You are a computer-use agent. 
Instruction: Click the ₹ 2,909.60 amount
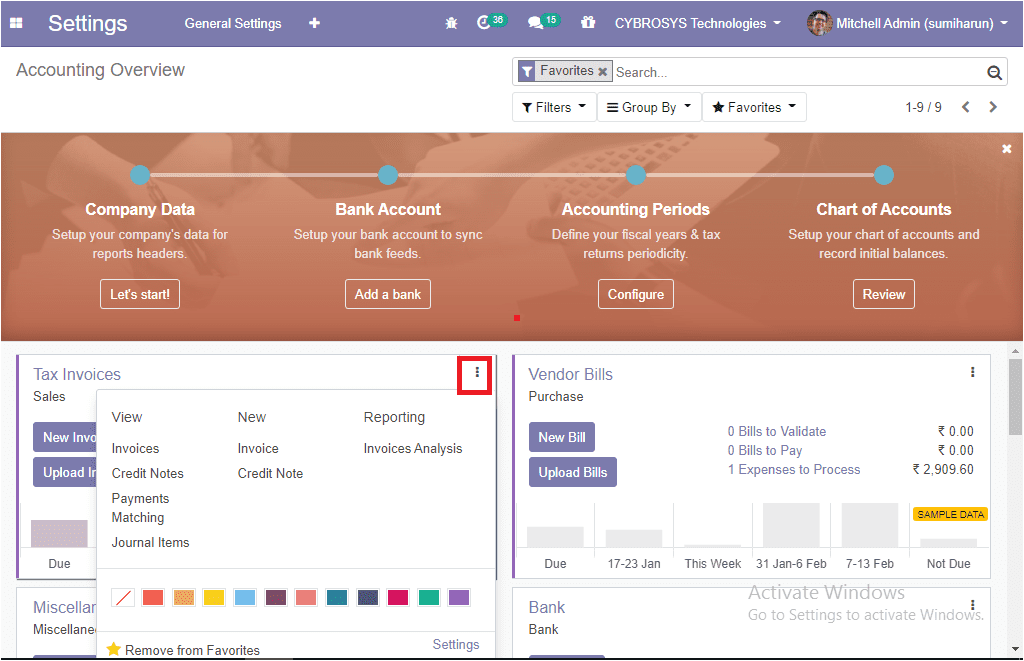[943, 470]
